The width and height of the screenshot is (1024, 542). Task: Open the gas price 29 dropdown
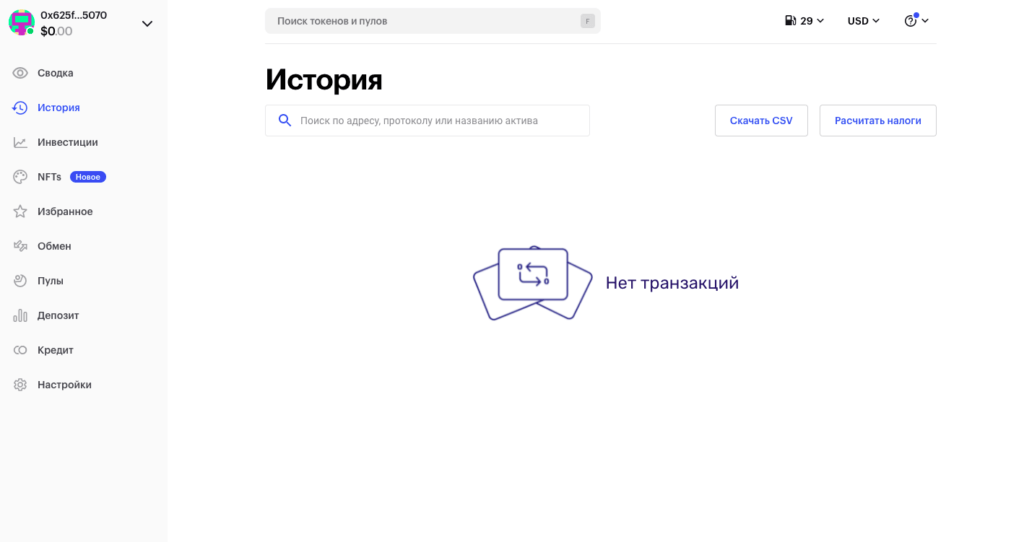pos(804,21)
